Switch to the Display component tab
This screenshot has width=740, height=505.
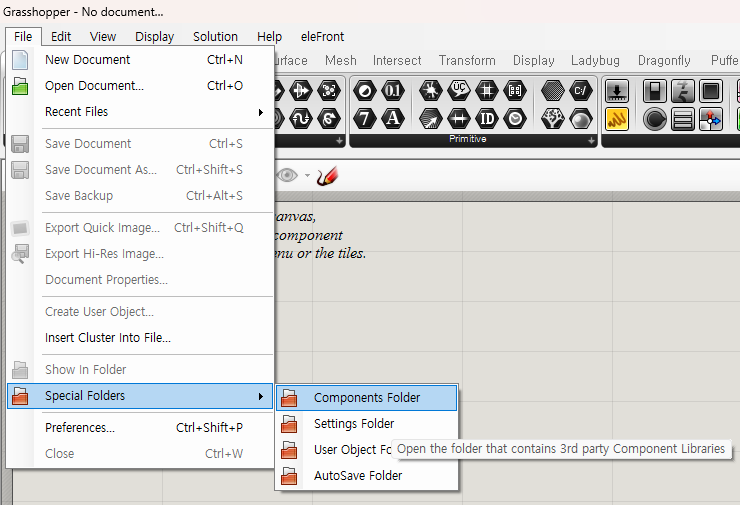[x=534, y=60]
